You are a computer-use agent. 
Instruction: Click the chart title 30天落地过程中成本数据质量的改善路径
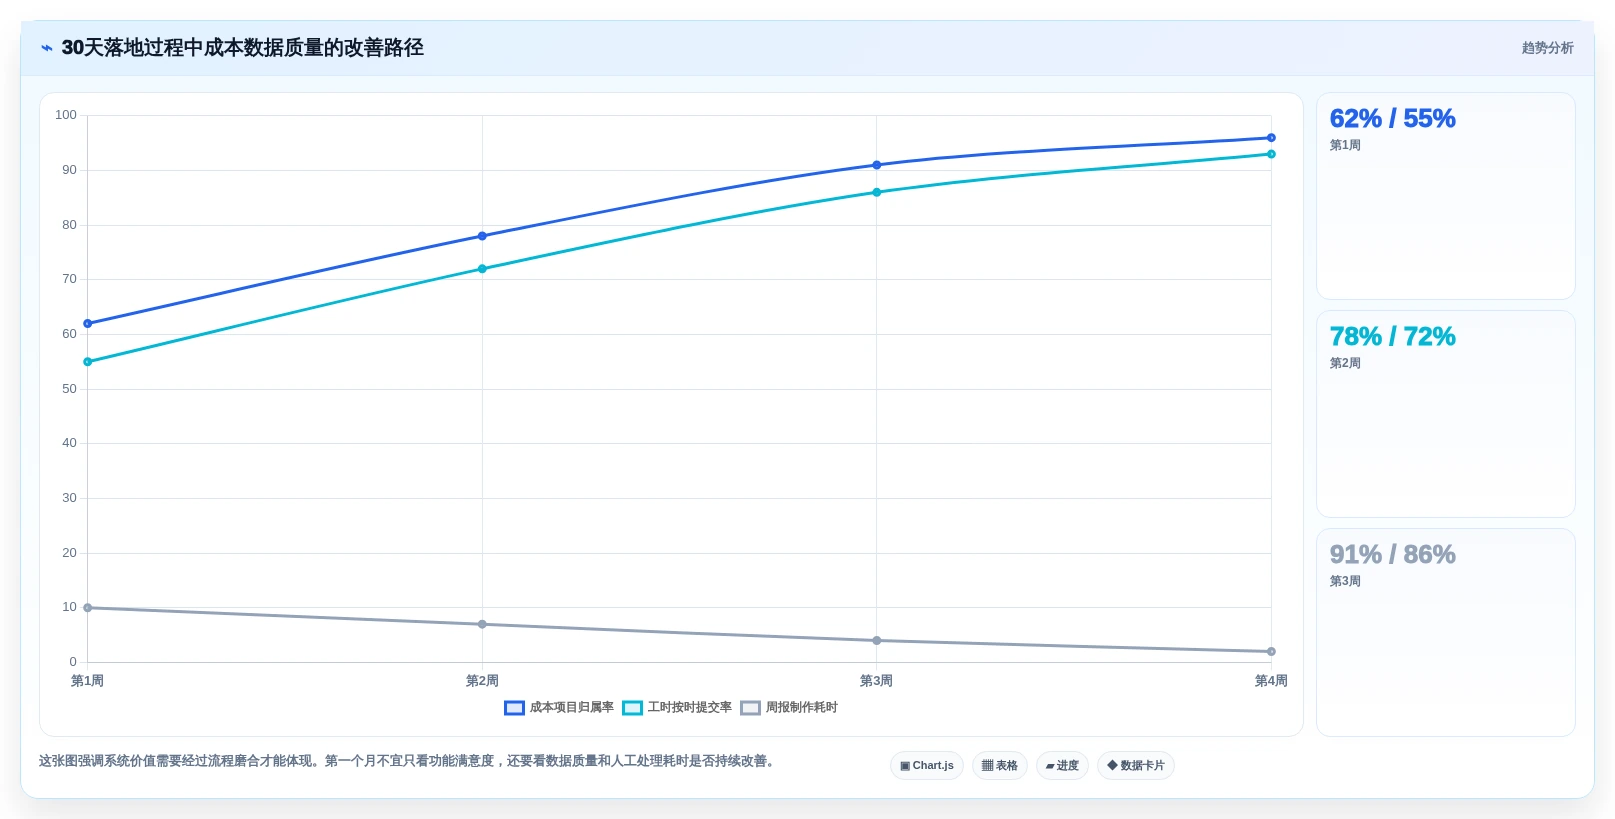click(243, 48)
